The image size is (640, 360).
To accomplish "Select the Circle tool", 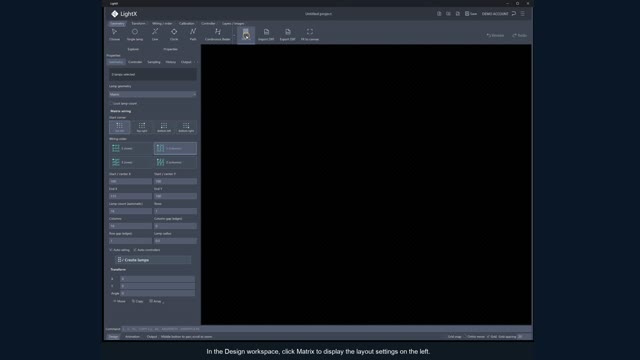I will tap(174, 34).
